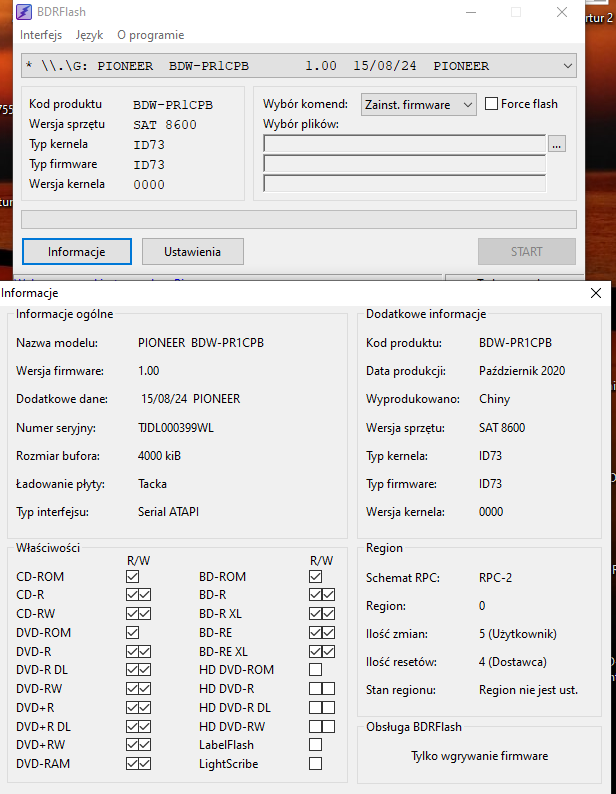Browse files with the ... button
616x794 pixels.
coord(557,144)
